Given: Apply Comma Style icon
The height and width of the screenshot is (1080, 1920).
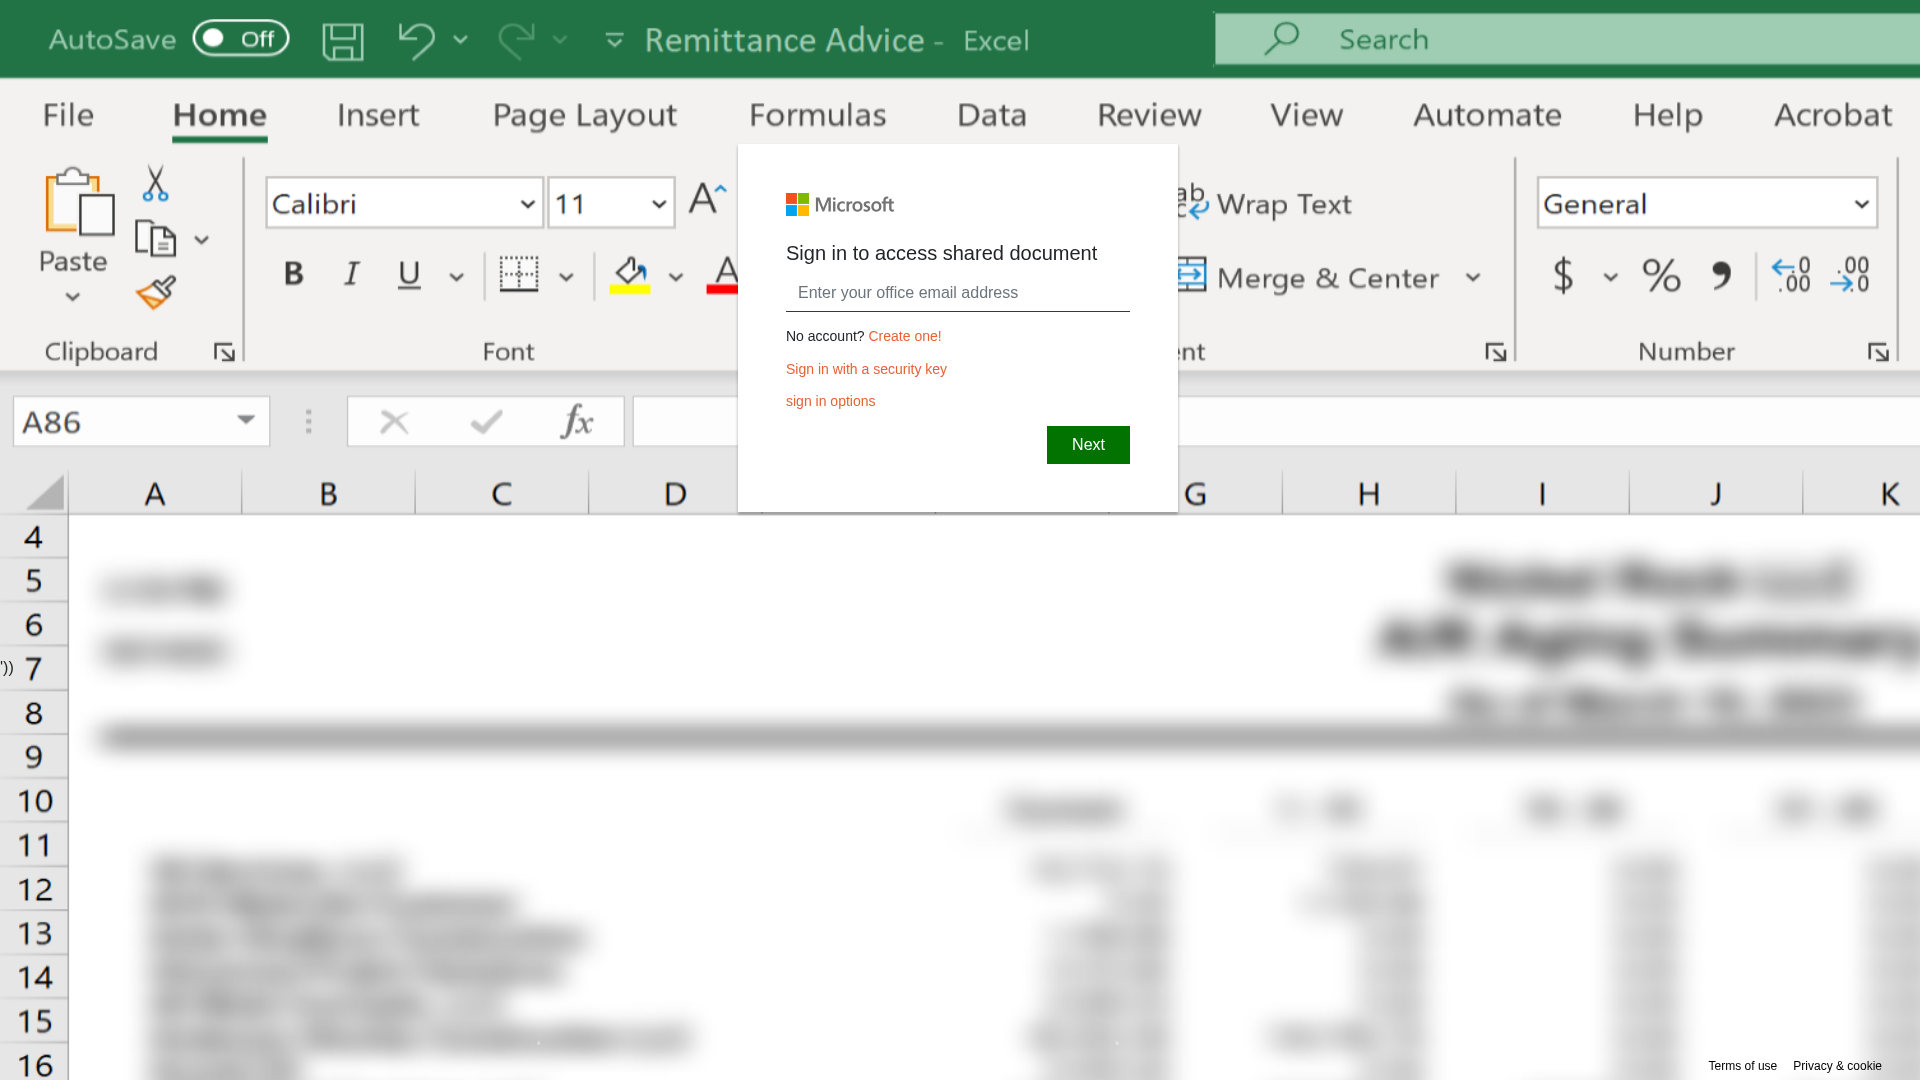Looking at the screenshot, I should (1720, 275).
